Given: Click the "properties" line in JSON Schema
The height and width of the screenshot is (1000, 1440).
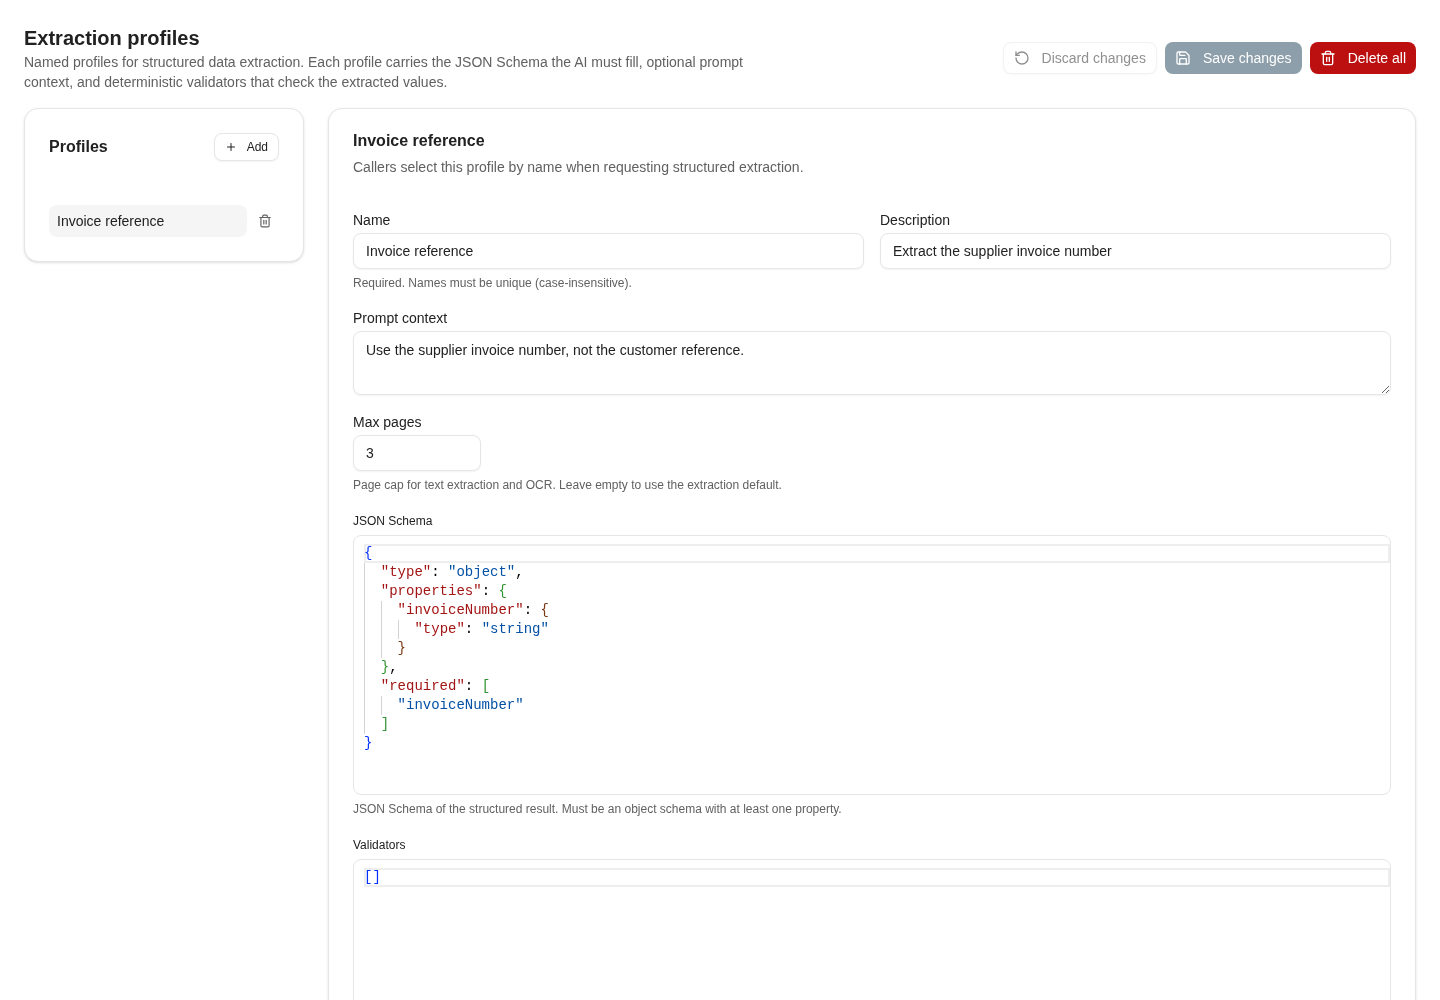Looking at the screenshot, I should tap(444, 591).
